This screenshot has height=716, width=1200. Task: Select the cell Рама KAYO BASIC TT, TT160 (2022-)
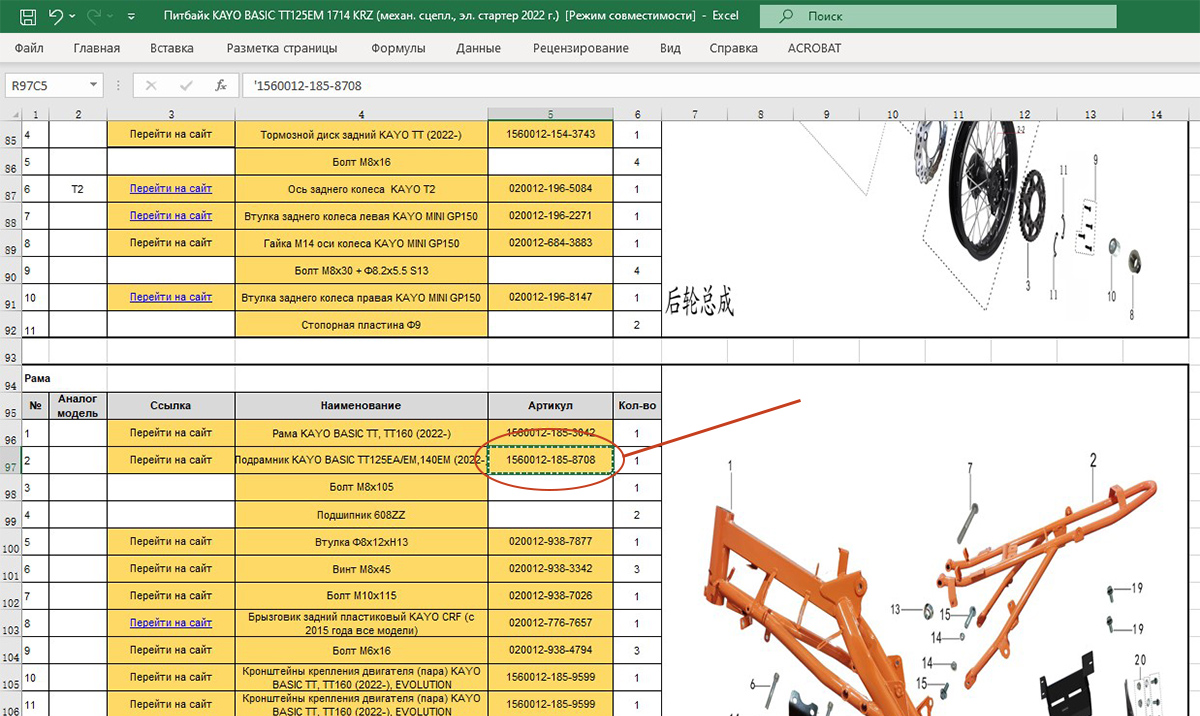click(x=361, y=433)
